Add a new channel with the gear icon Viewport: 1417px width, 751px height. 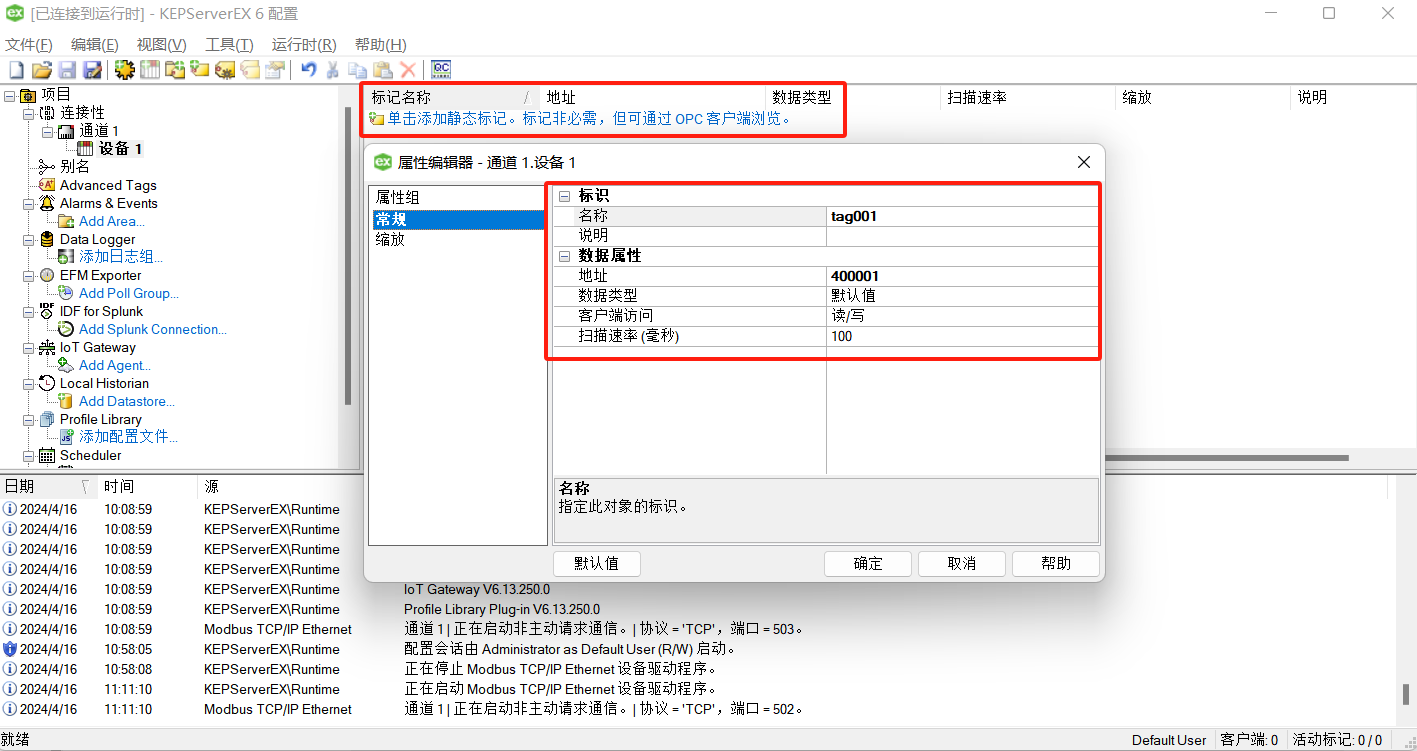125,70
